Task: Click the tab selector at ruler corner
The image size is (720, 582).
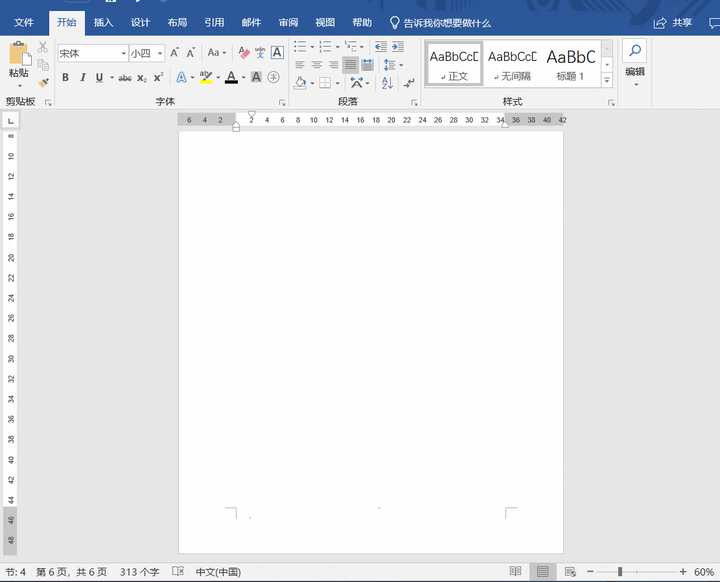Action: click(x=11, y=121)
